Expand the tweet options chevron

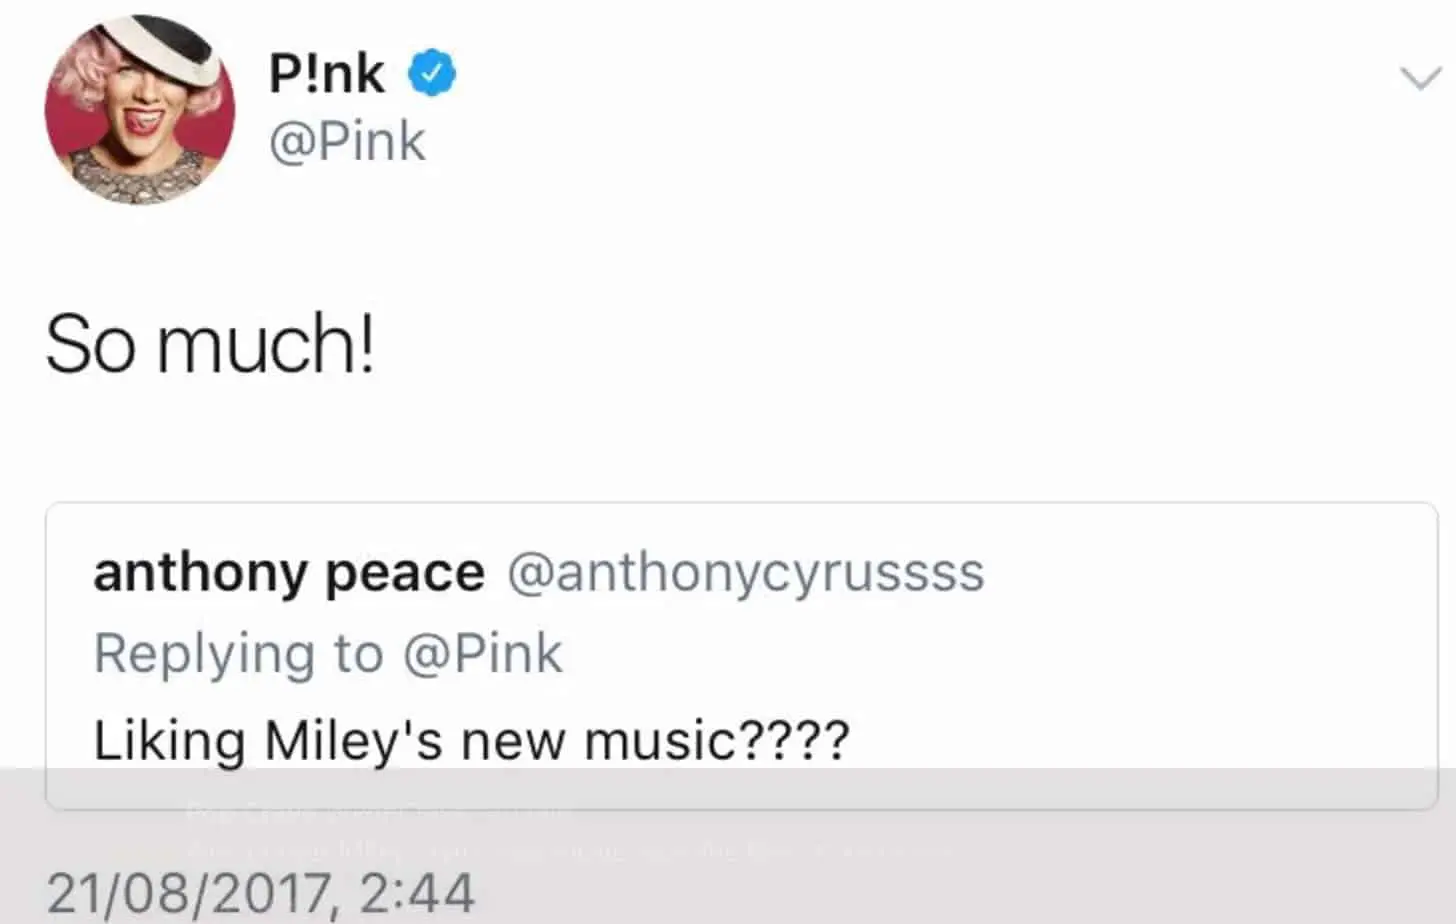(x=1420, y=78)
